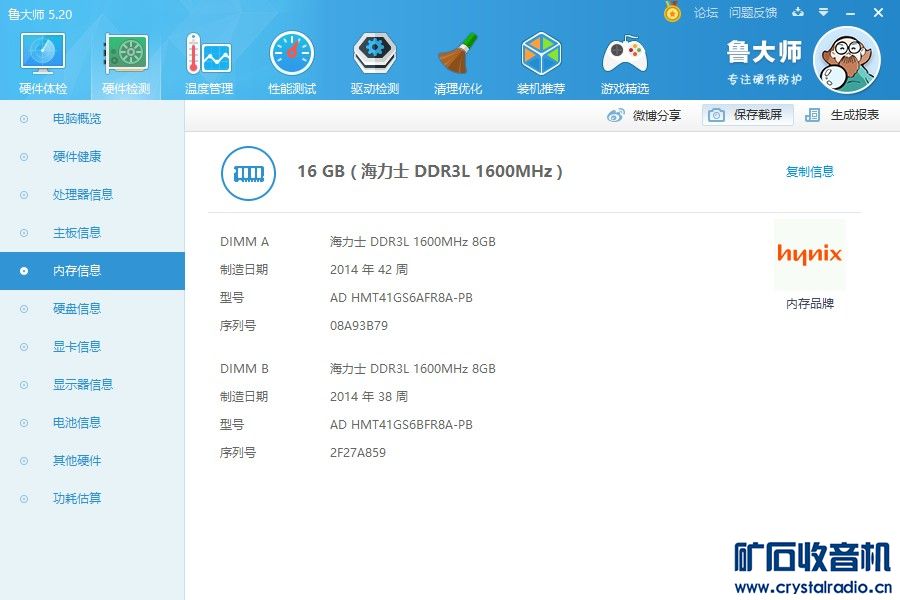The width and height of the screenshot is (900, 600).
Task: Open the 性能测试 gauge icon
Action: 292,55
